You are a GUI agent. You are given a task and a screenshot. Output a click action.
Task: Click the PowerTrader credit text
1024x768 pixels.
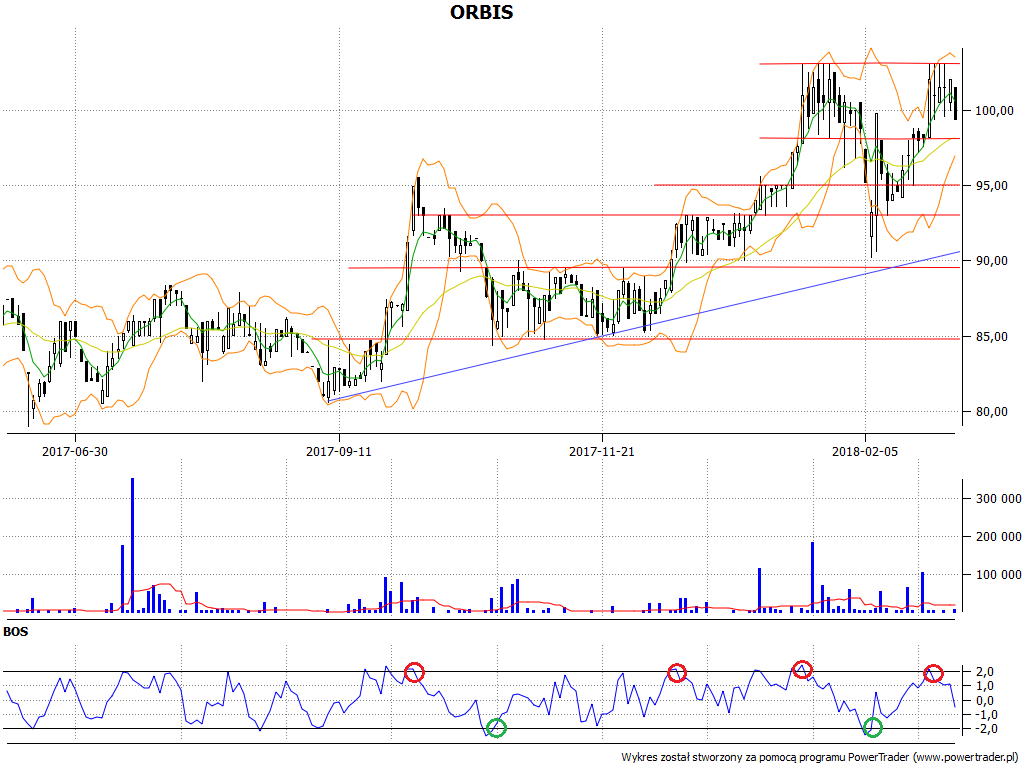[821, 758]
